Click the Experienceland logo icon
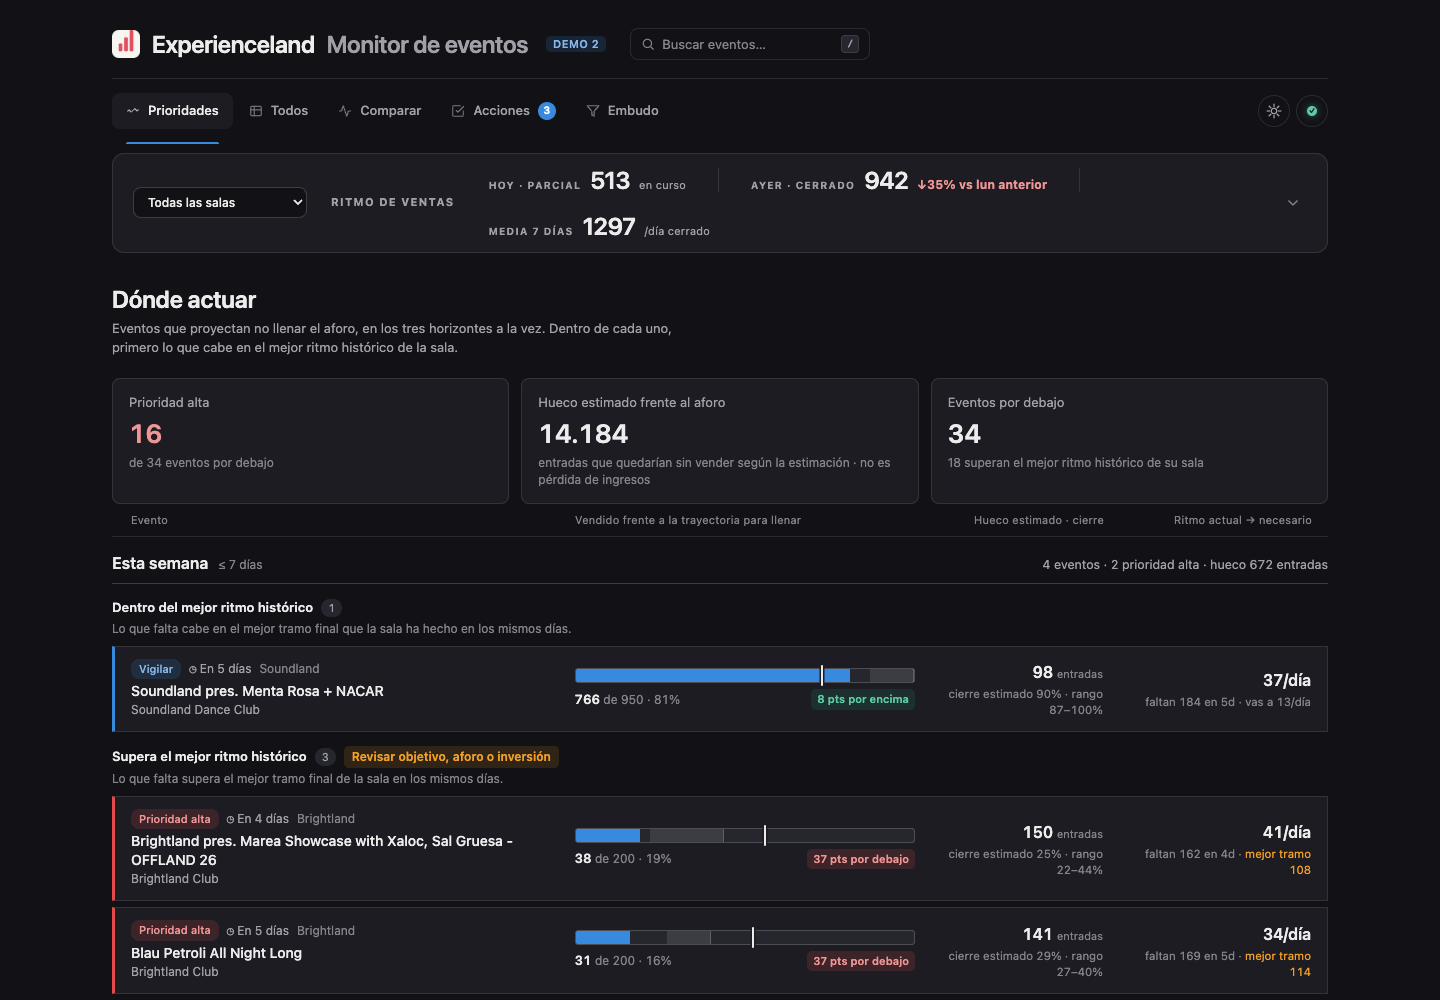1440x1000 pixels. tap(126, 44)
